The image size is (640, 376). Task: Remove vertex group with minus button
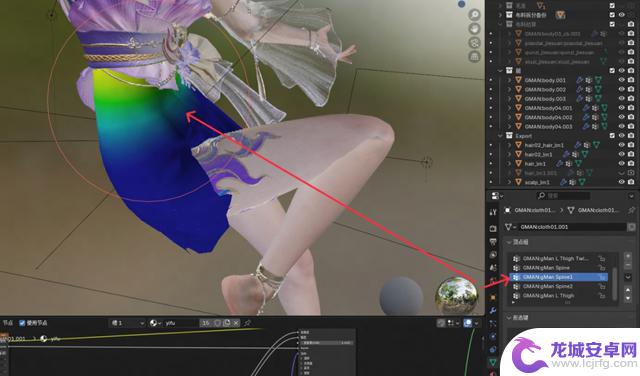click(628, 265)
